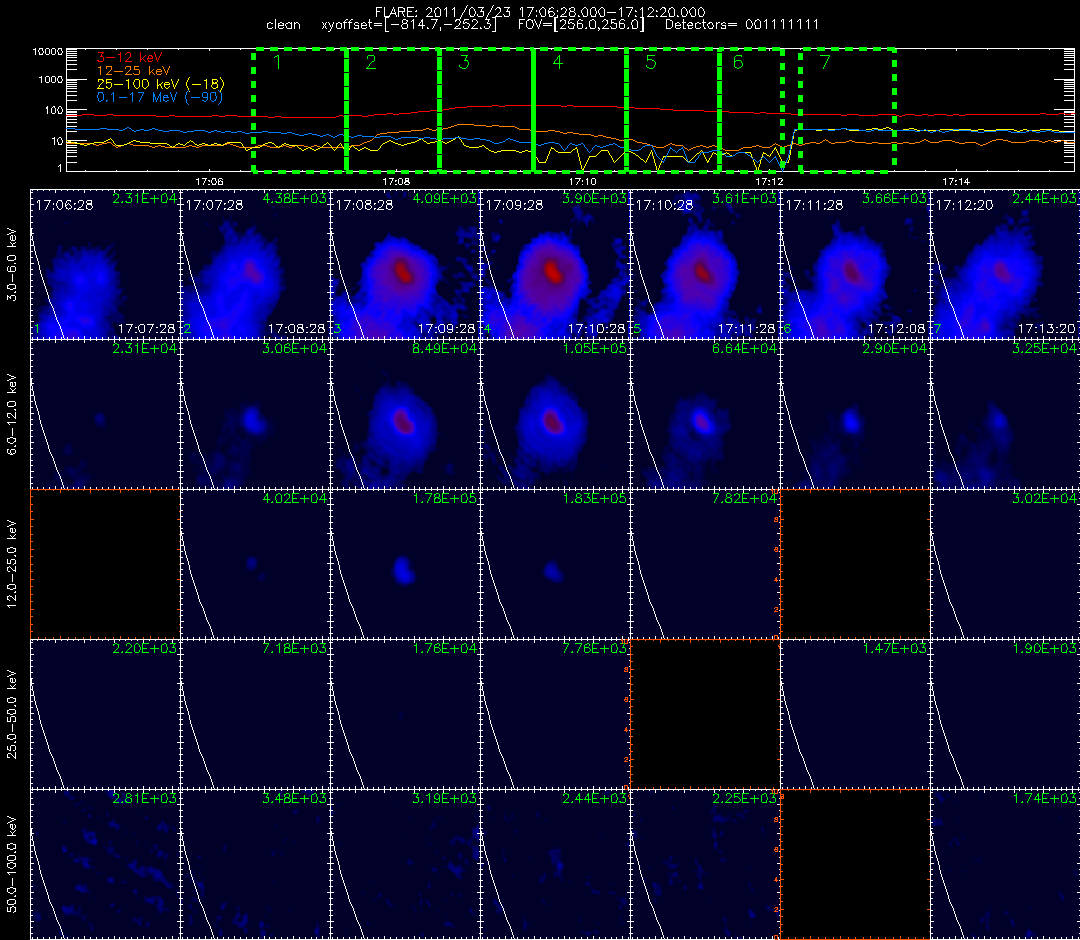Click the FLARE 2011/03/23 title line
Screen dimensions: 1080x940
coord(540,12)
